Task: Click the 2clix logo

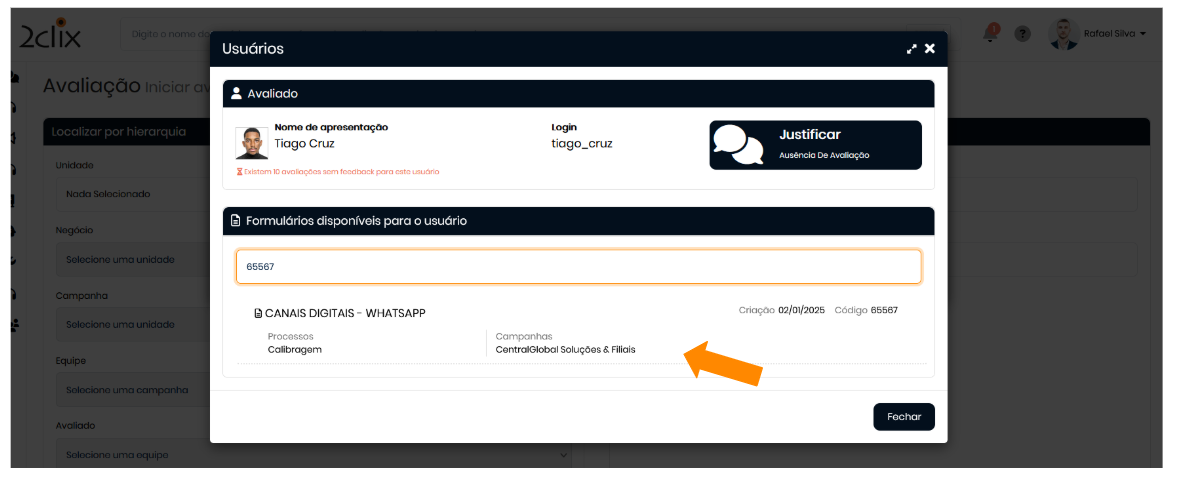Action: [x=50, y=35]
